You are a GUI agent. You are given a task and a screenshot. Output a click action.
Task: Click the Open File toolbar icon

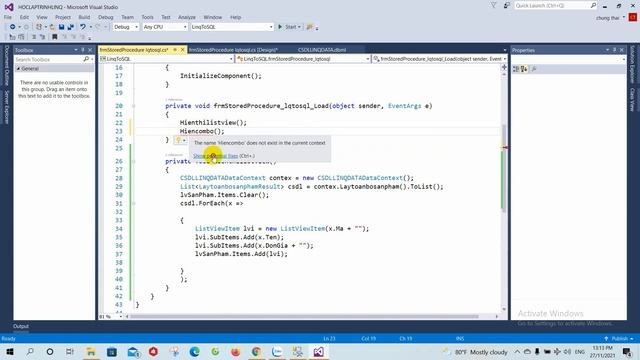(52, 27)
